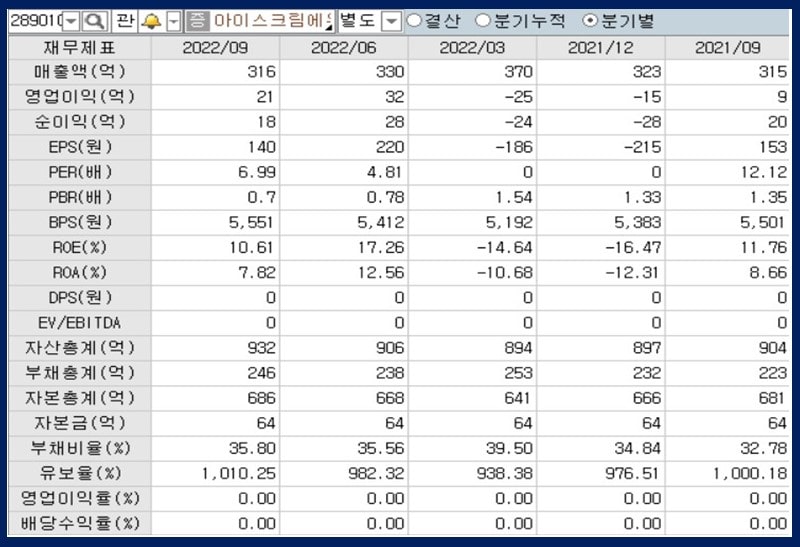This screenshot has height=547, width=800.
Task: Click the 2021/09 revenue value 315
Action: click(x=773, y=72)
